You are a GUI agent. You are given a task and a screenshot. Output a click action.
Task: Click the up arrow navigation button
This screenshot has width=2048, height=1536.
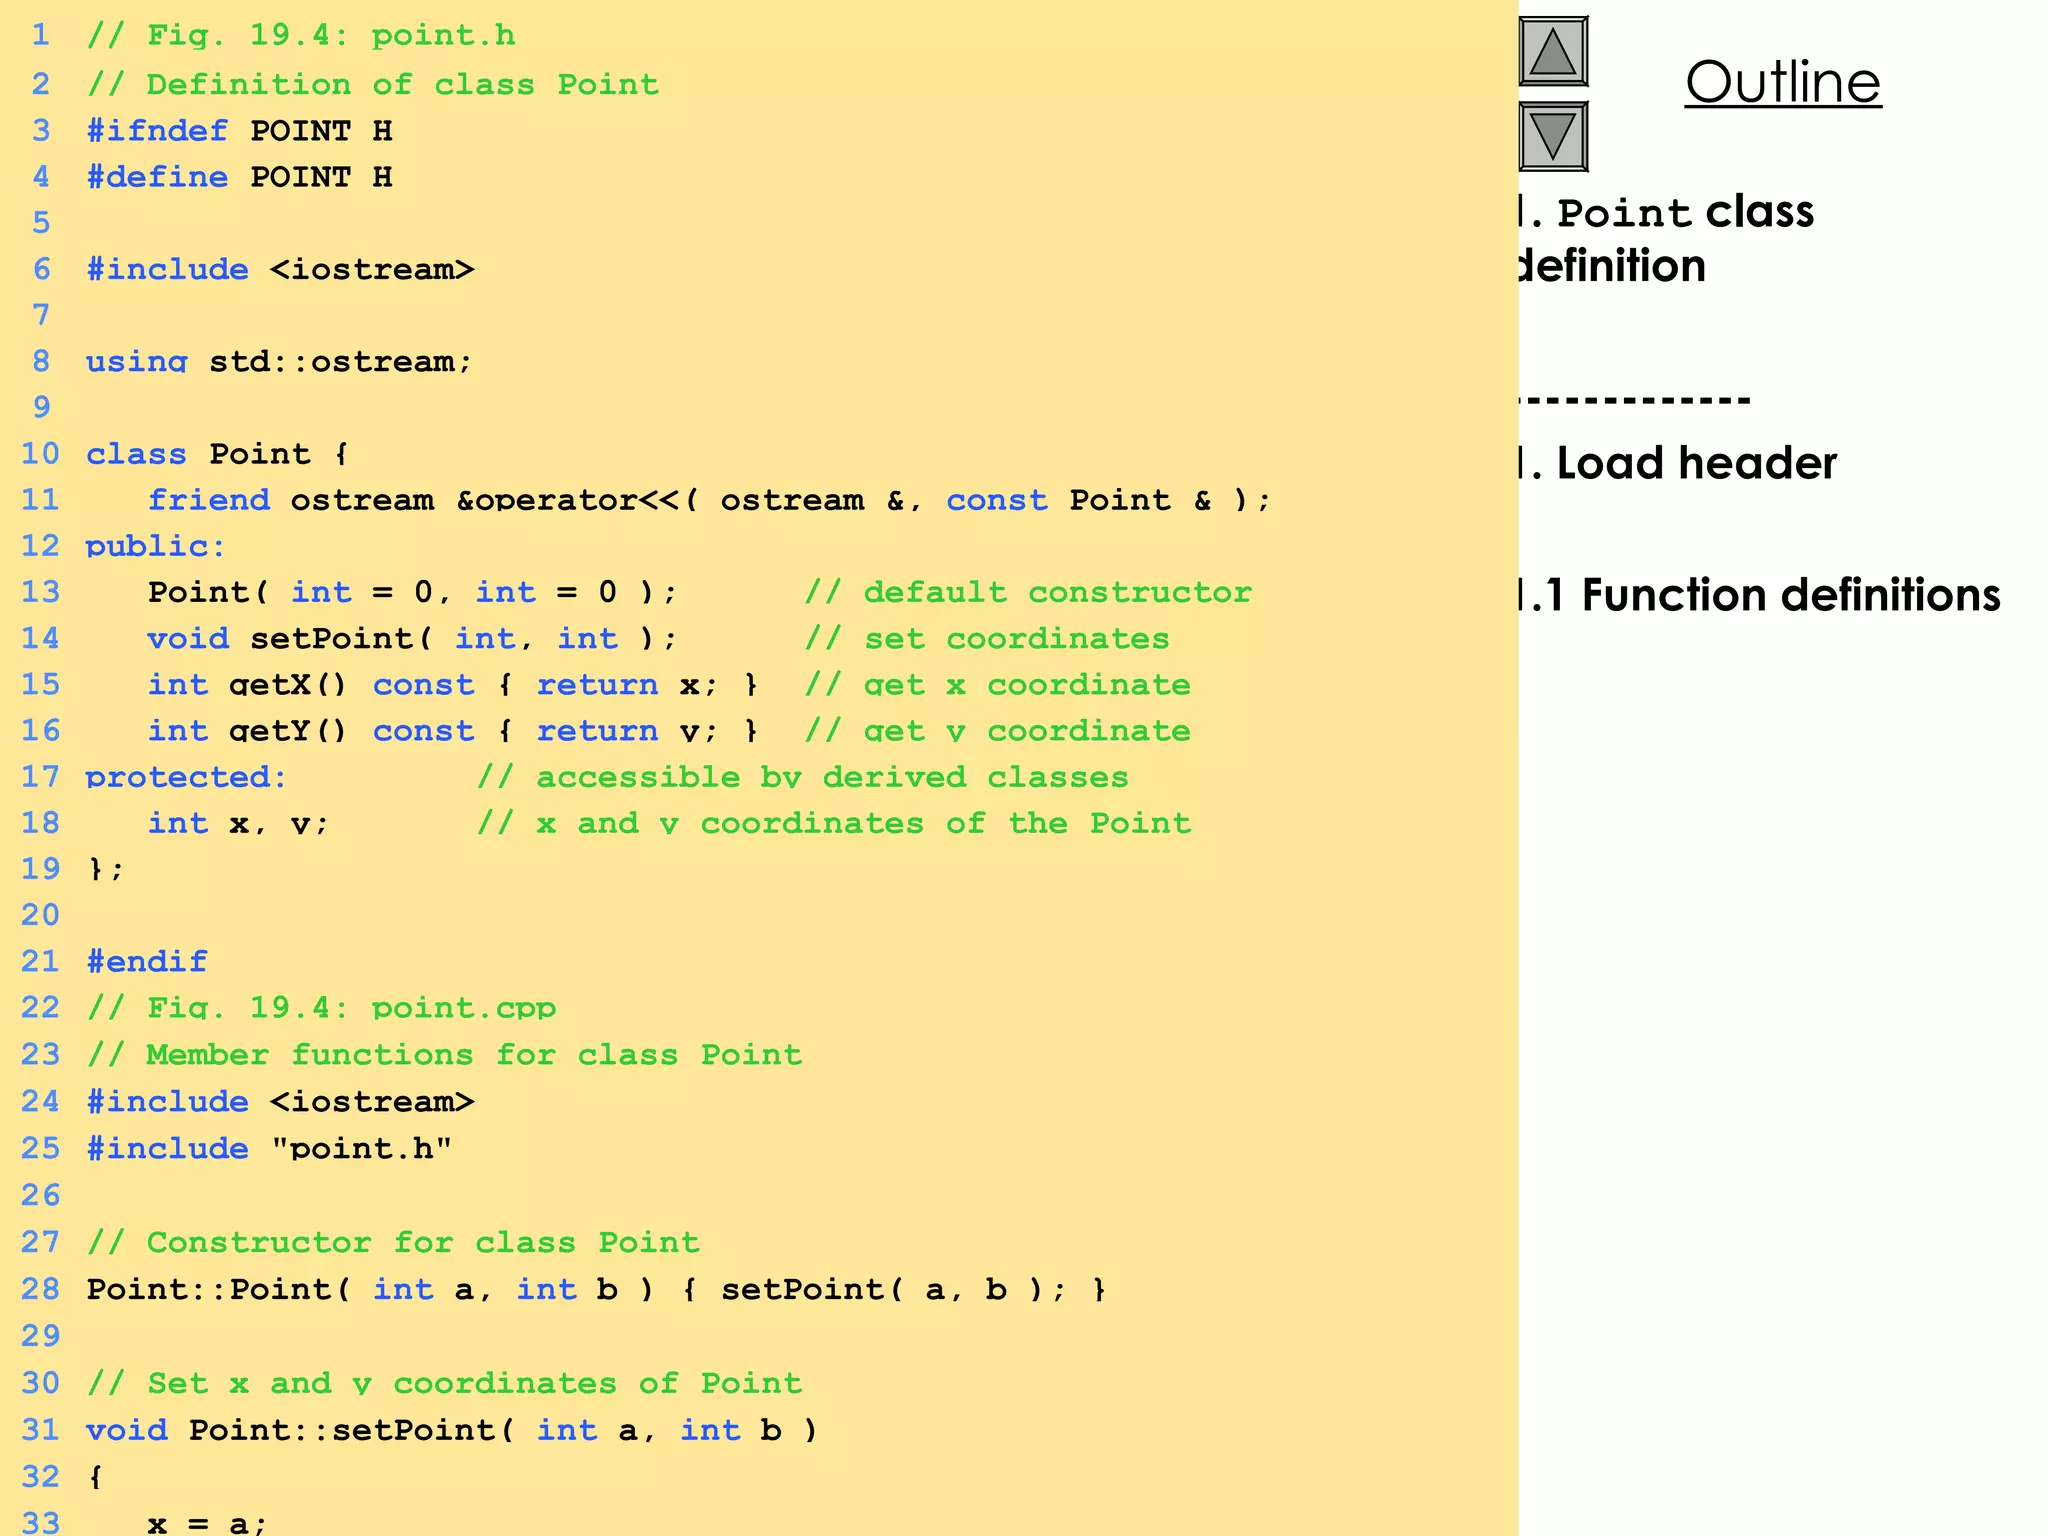click(x=1553, y=52)
